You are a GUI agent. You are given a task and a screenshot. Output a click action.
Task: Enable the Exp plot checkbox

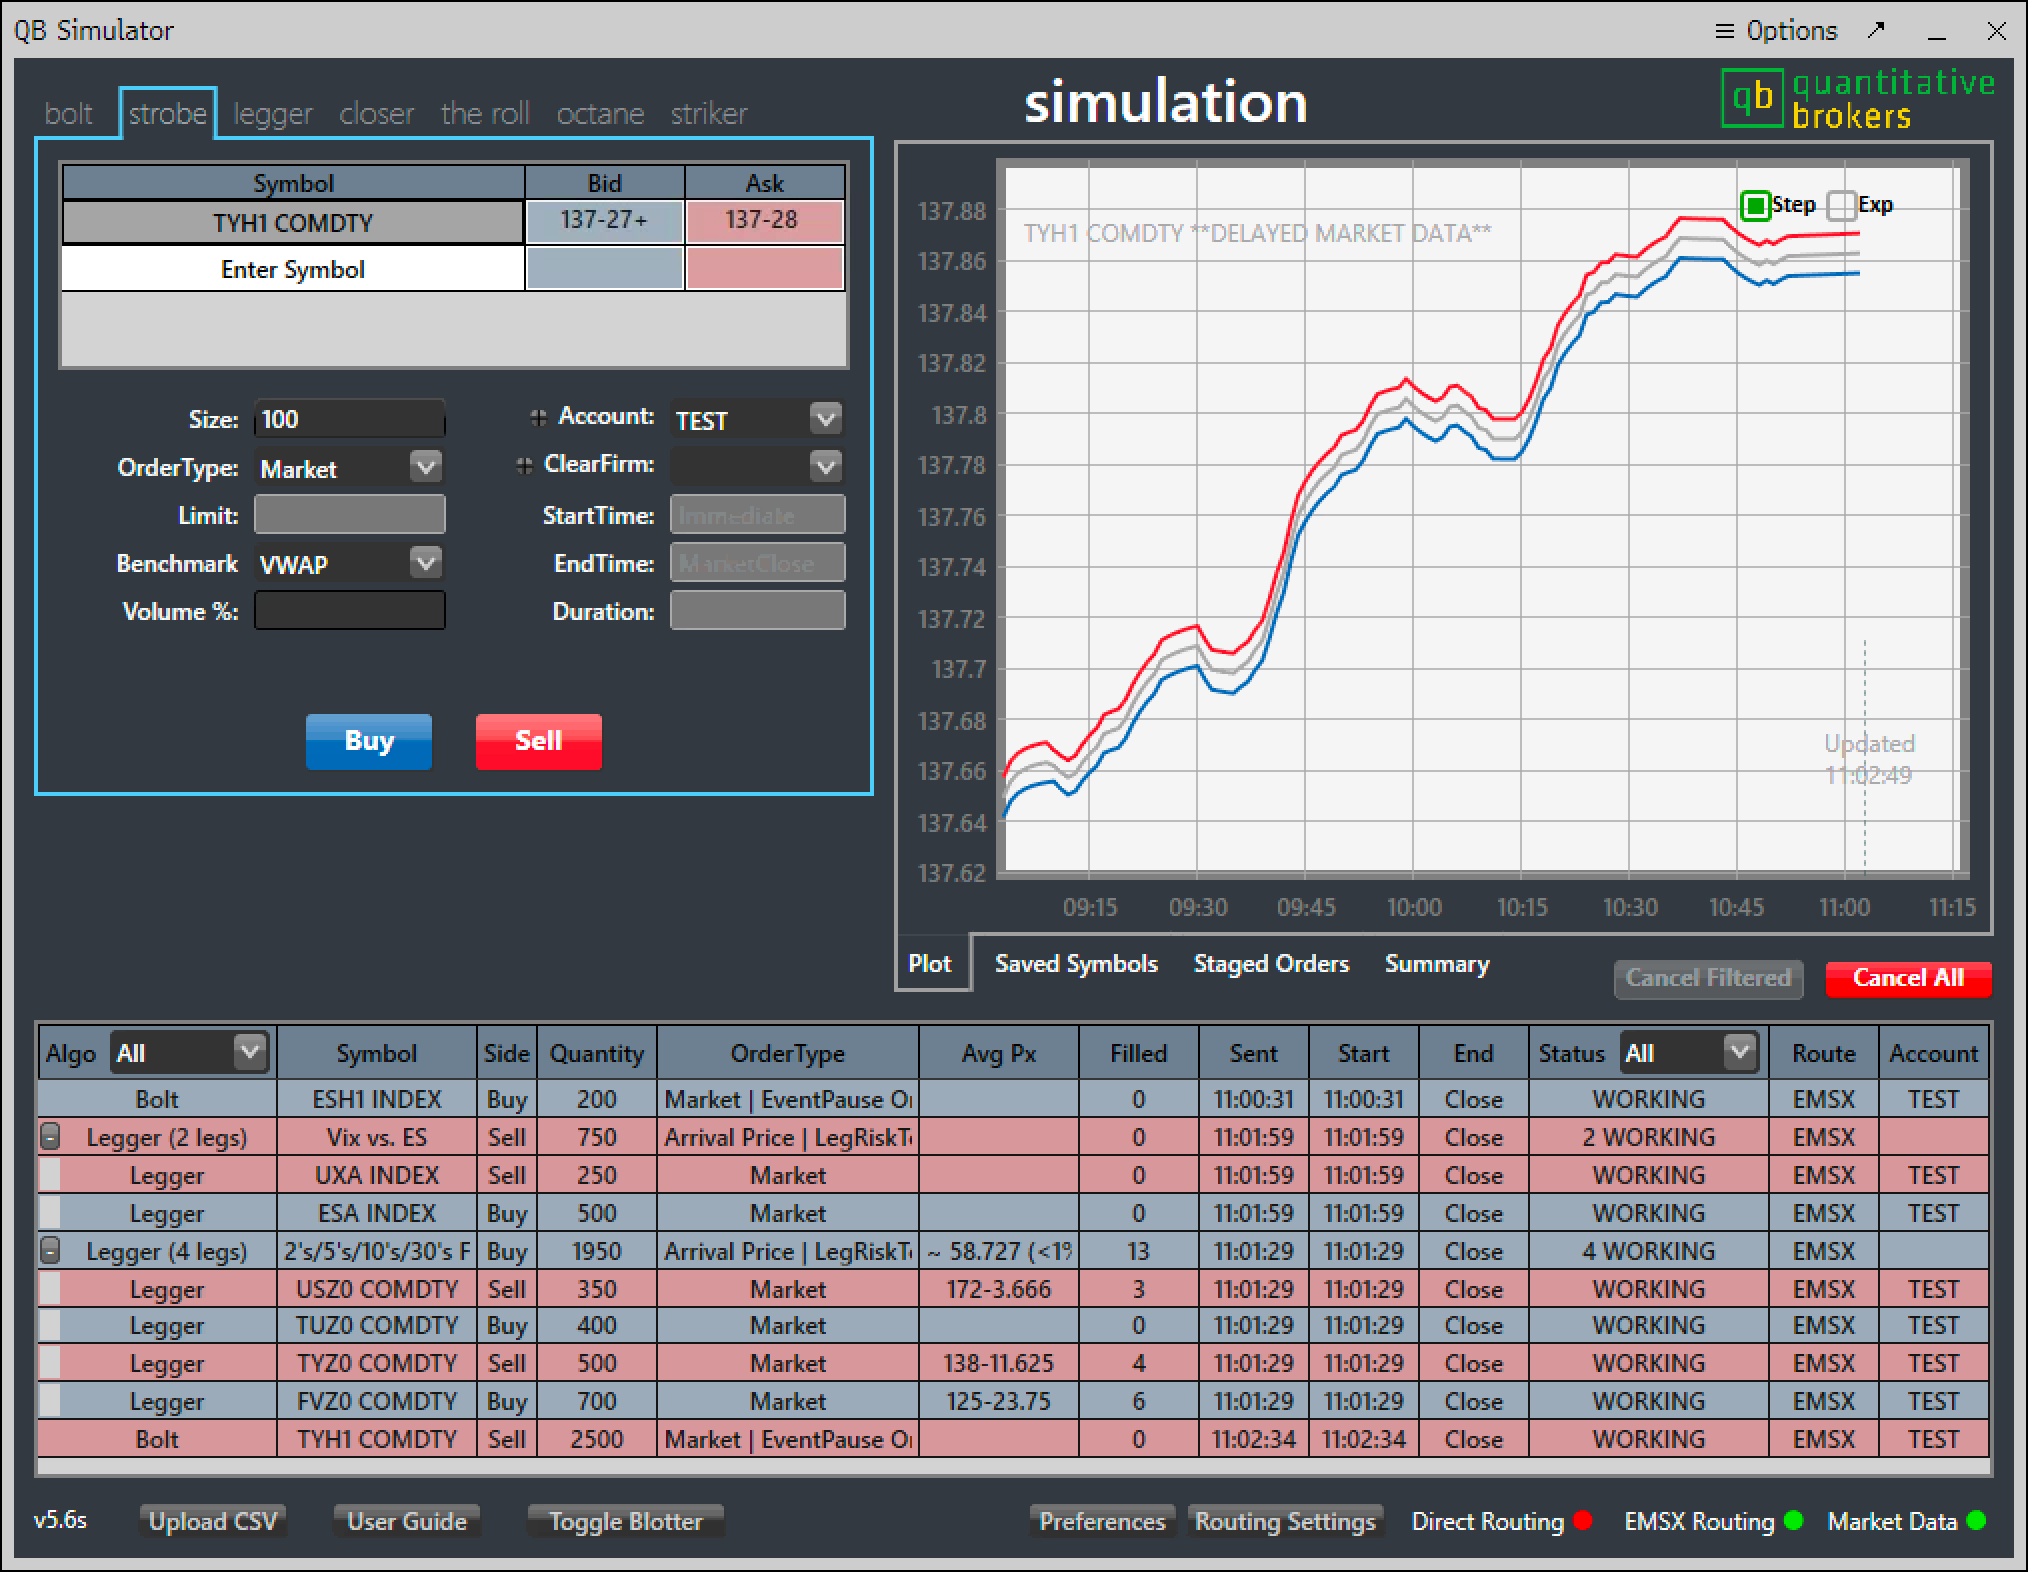pos(1841,206)
